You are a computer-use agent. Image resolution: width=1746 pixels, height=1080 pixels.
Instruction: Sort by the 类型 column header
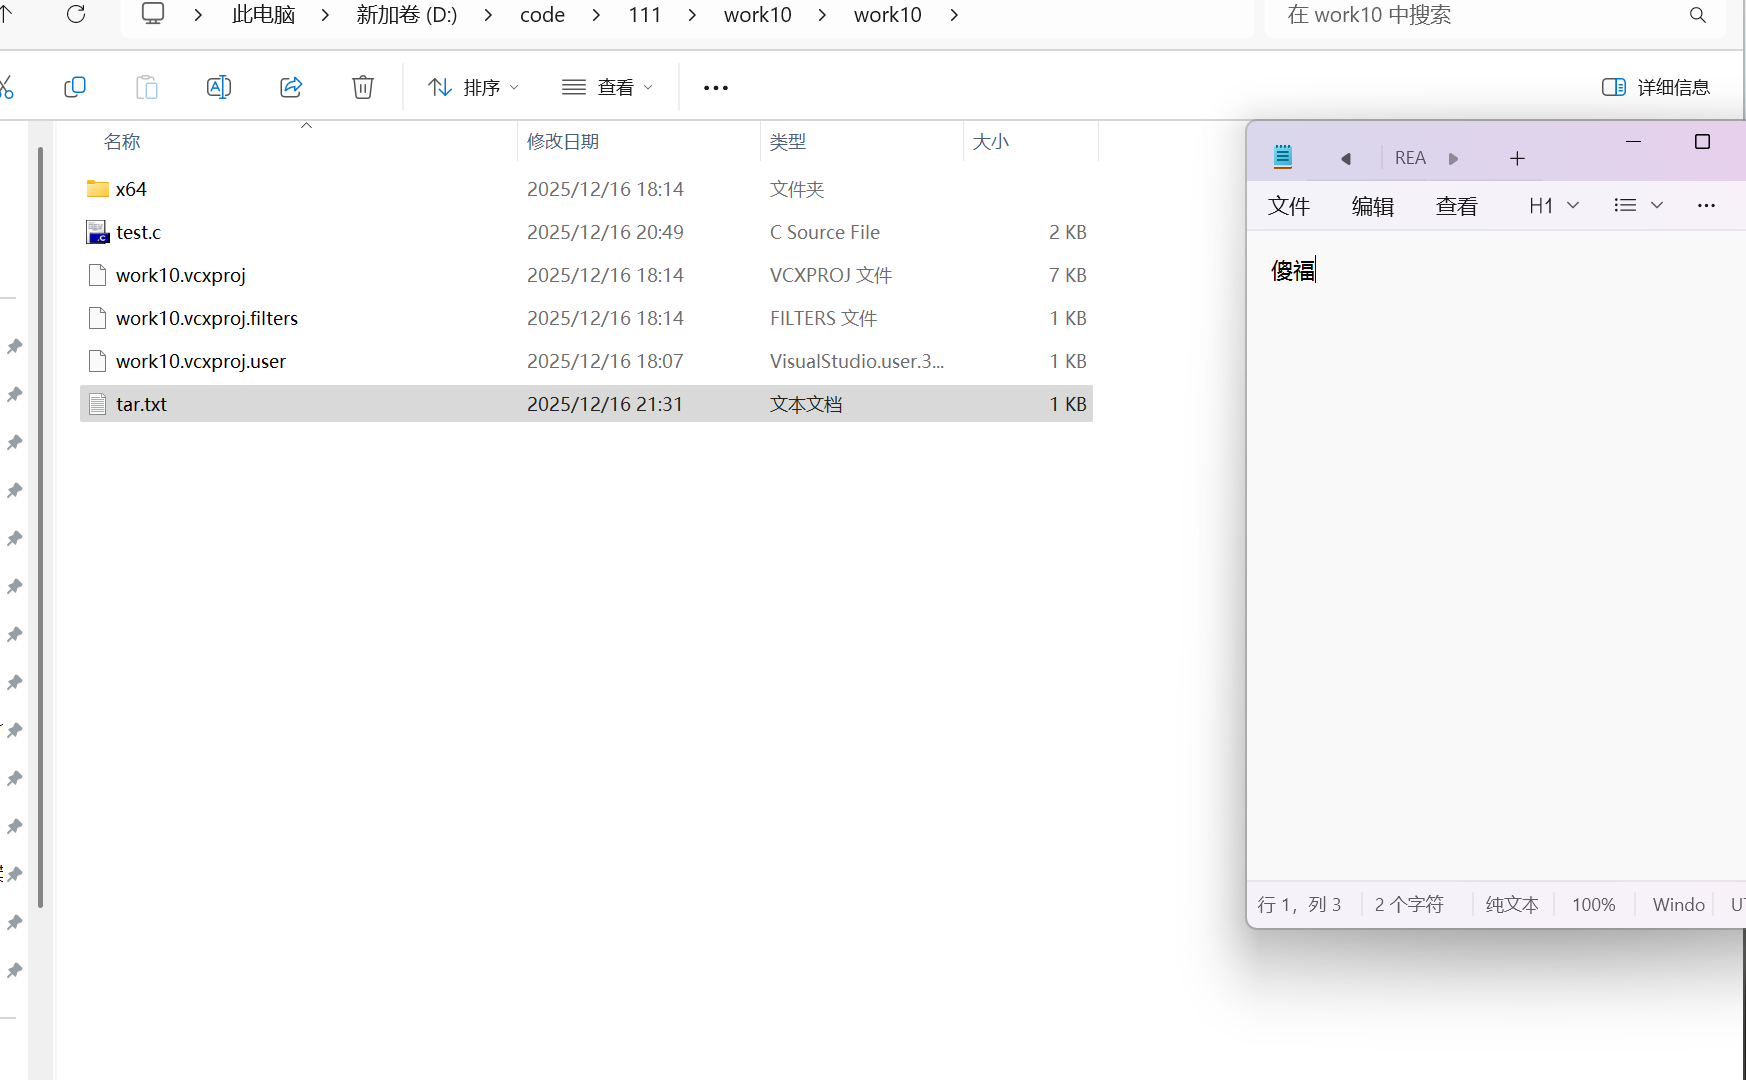pyautogui.click(x=788, y=142)
